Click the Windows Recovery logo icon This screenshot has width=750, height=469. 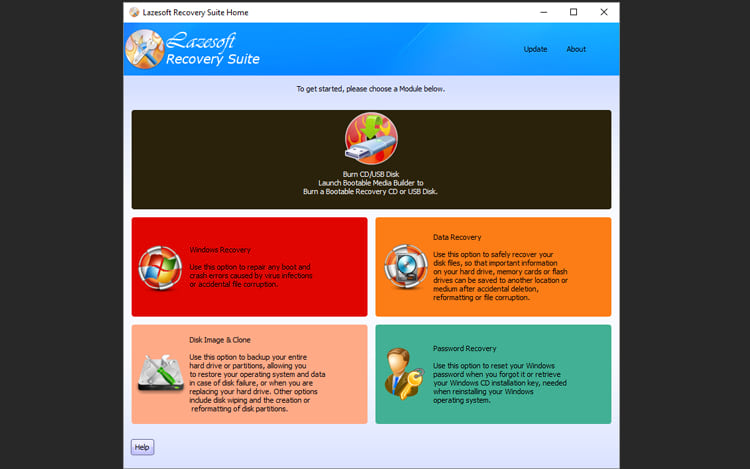(x=160, y=267)
